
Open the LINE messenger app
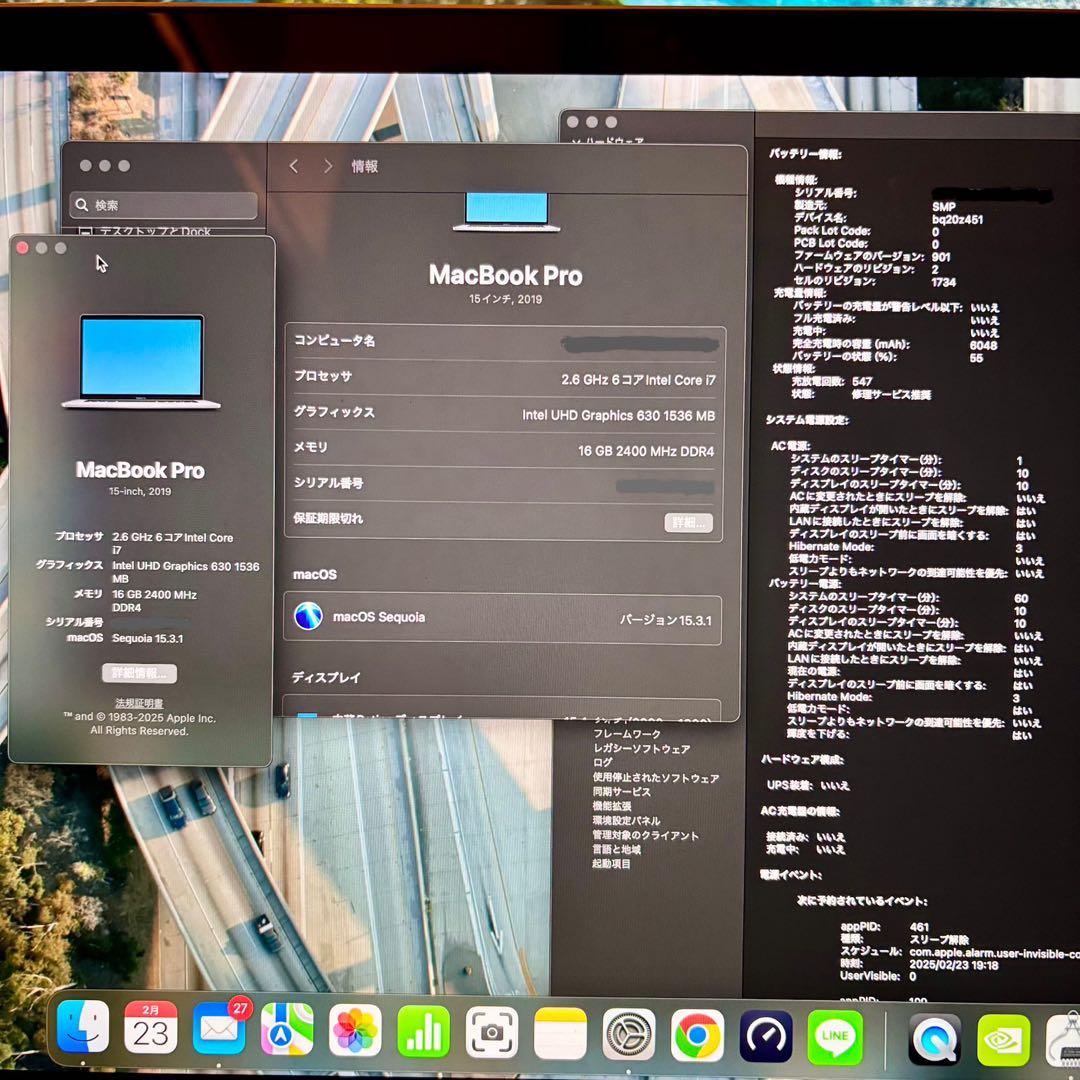tap(834, 1037)
